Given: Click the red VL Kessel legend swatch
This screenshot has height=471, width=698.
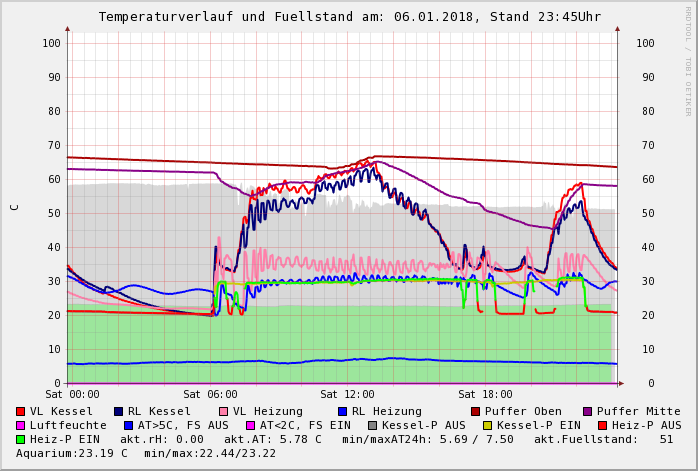Looking at the screenshot, I should [x=20, y=411].
